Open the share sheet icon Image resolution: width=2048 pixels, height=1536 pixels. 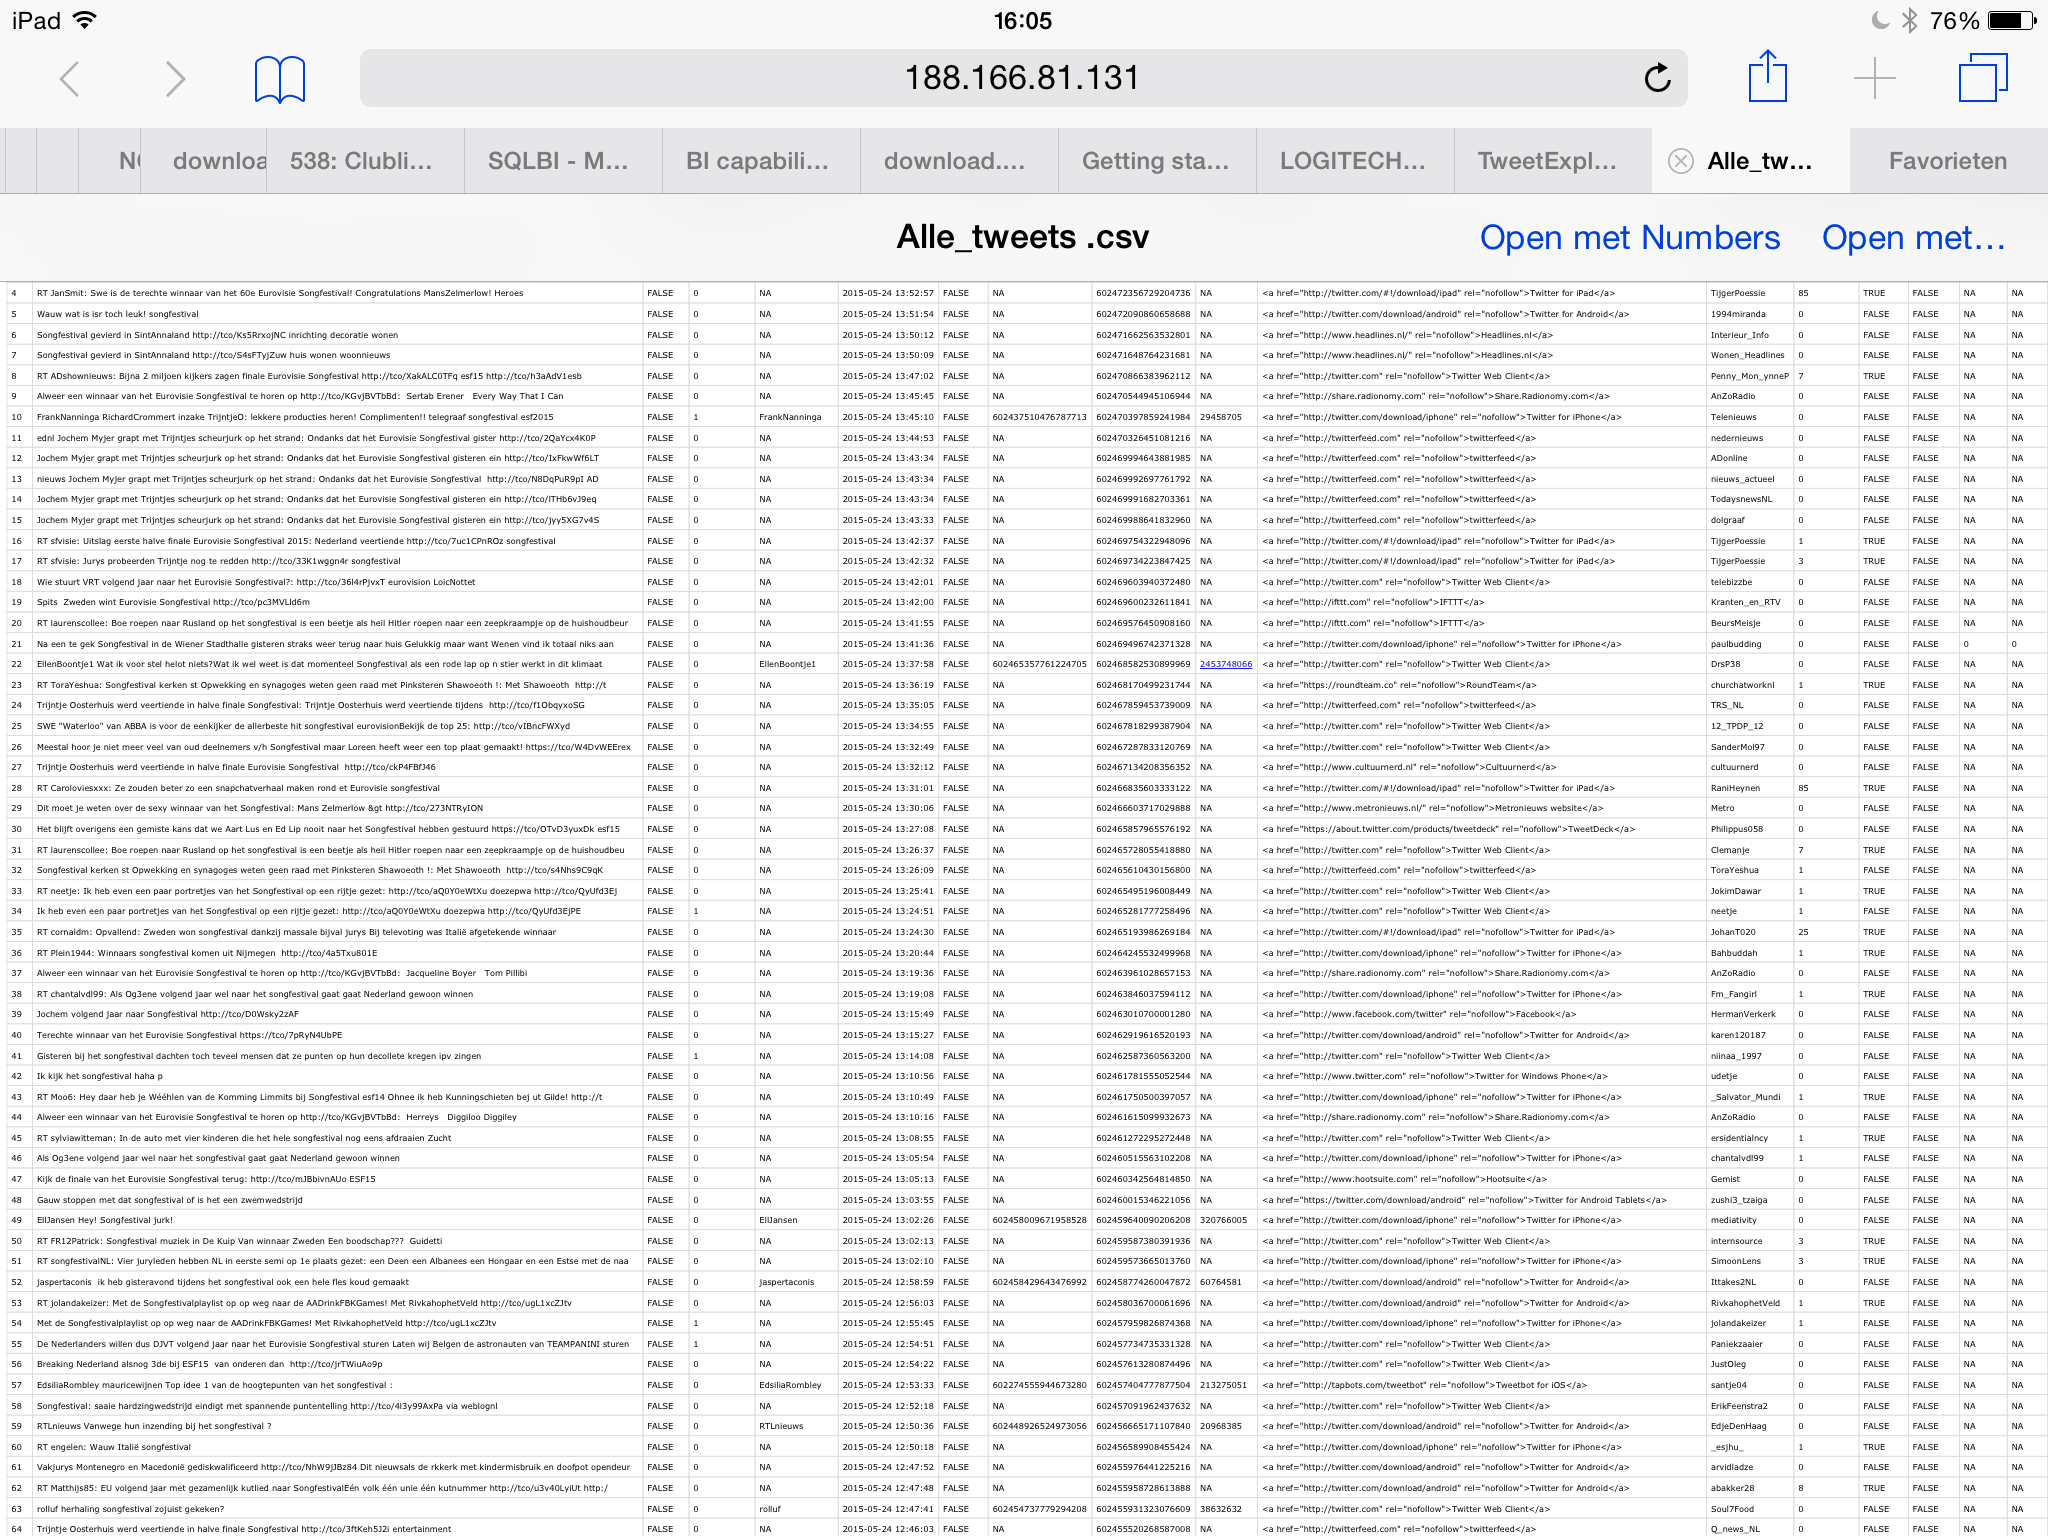tap(1768, 76)
